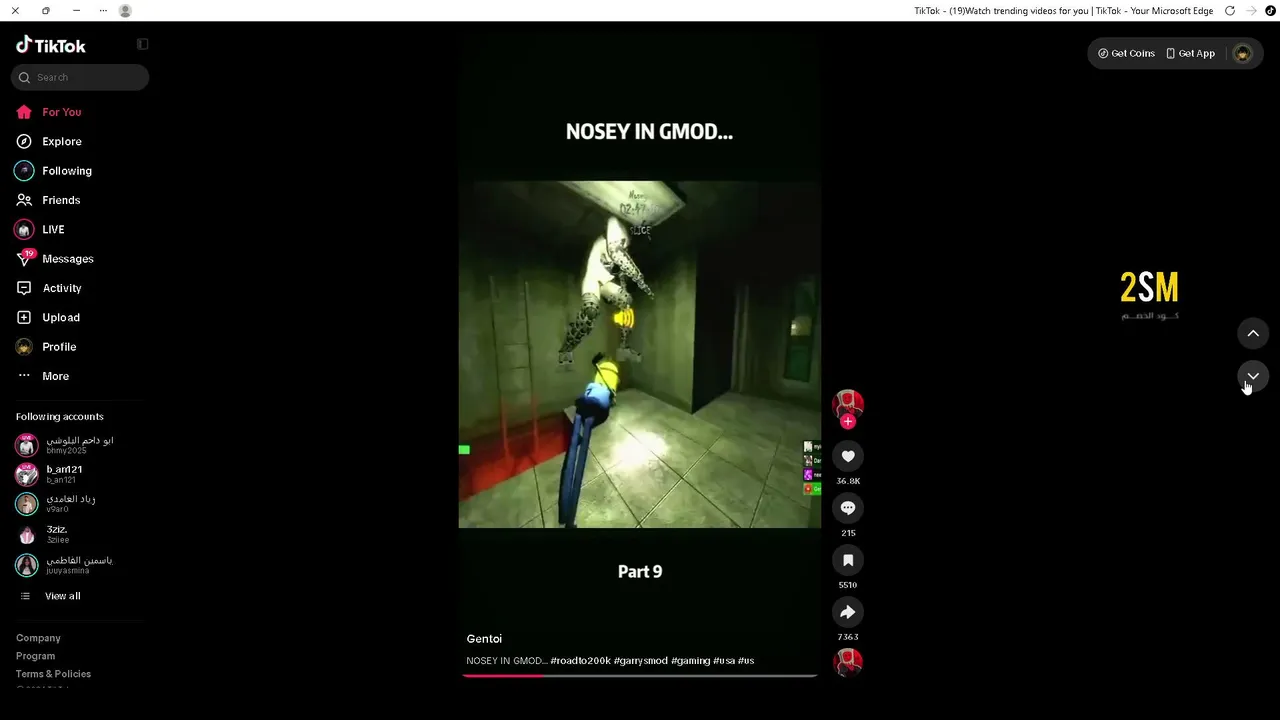
Task: Go to Profile in sidebar
Action: (x=59, y=347)
